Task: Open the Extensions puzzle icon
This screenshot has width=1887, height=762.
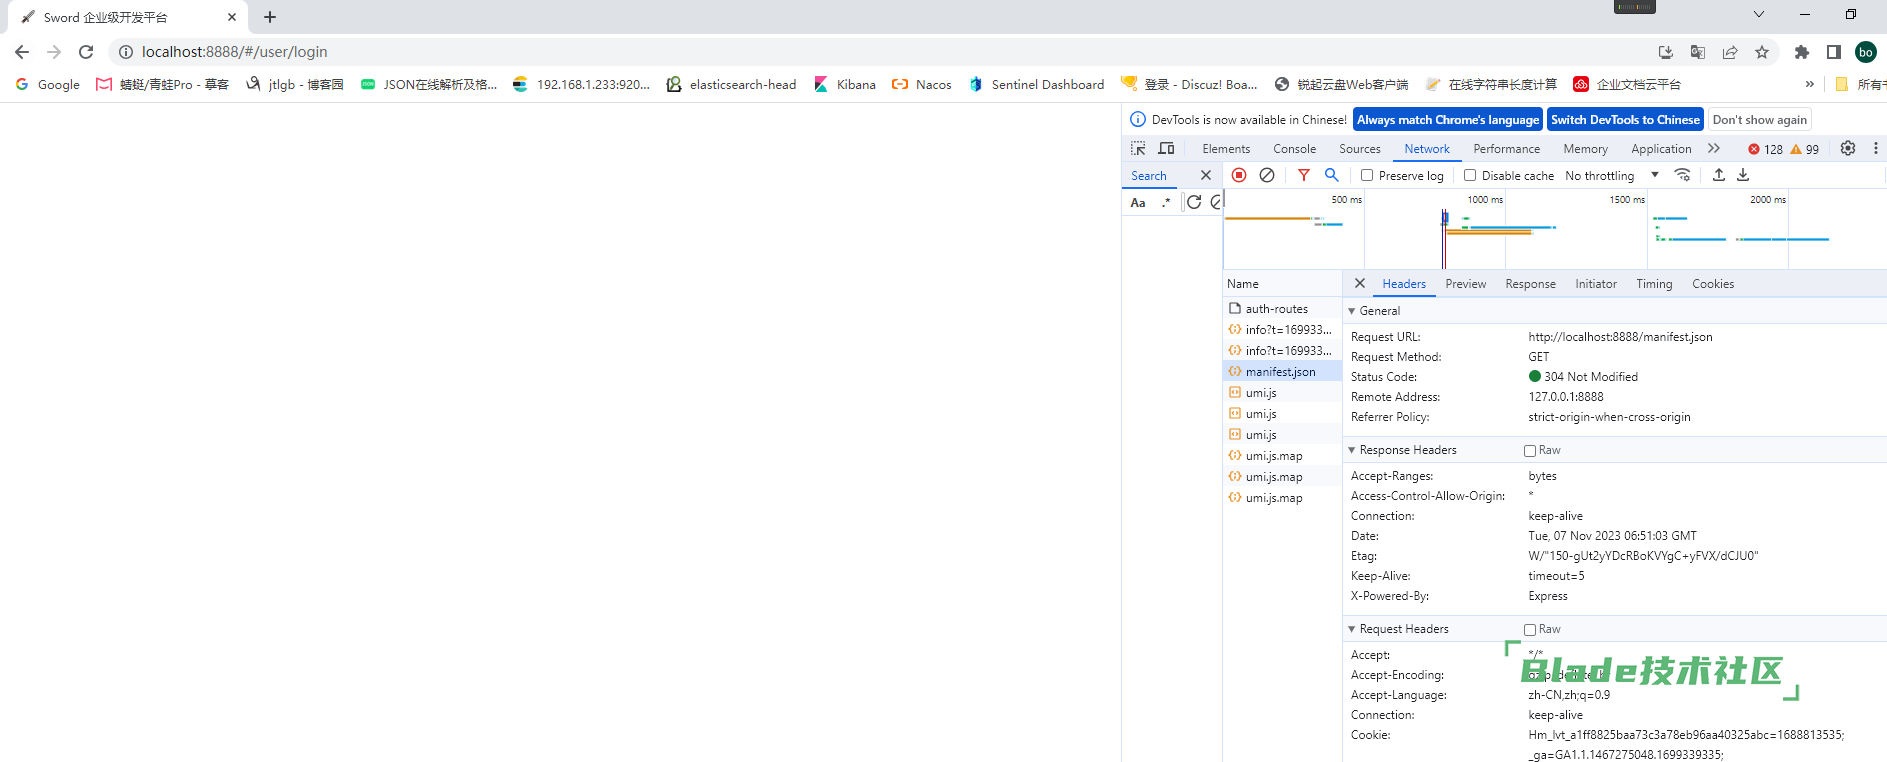Action: coord(1802,52)
